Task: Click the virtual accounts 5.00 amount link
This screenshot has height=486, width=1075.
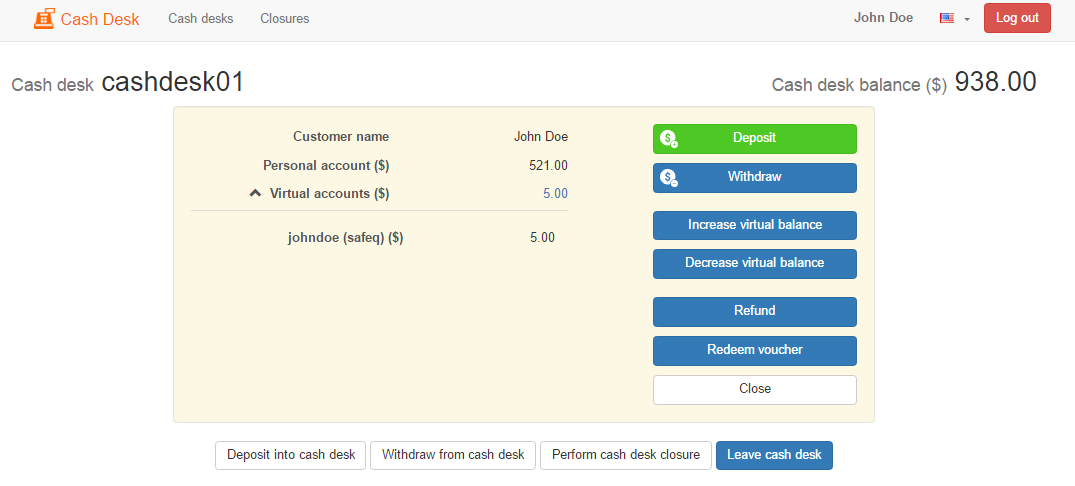Action: pyautogui.click(x=555, y=193)
